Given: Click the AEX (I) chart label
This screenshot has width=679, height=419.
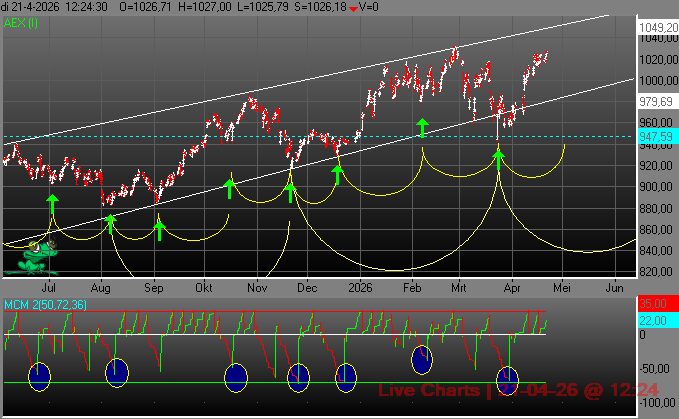Looking at the screenshot, I should pos(20,21).
